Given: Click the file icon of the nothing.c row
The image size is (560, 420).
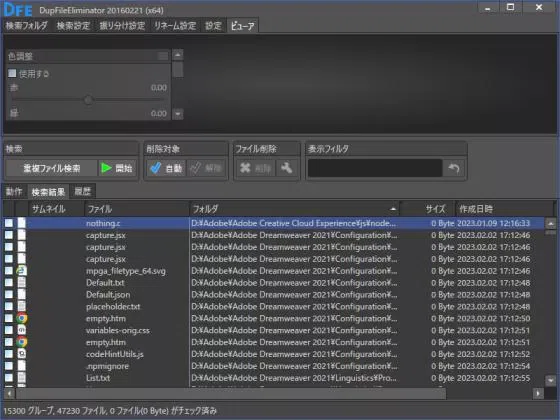Looking at the screenshot, I should coord(22,223).
